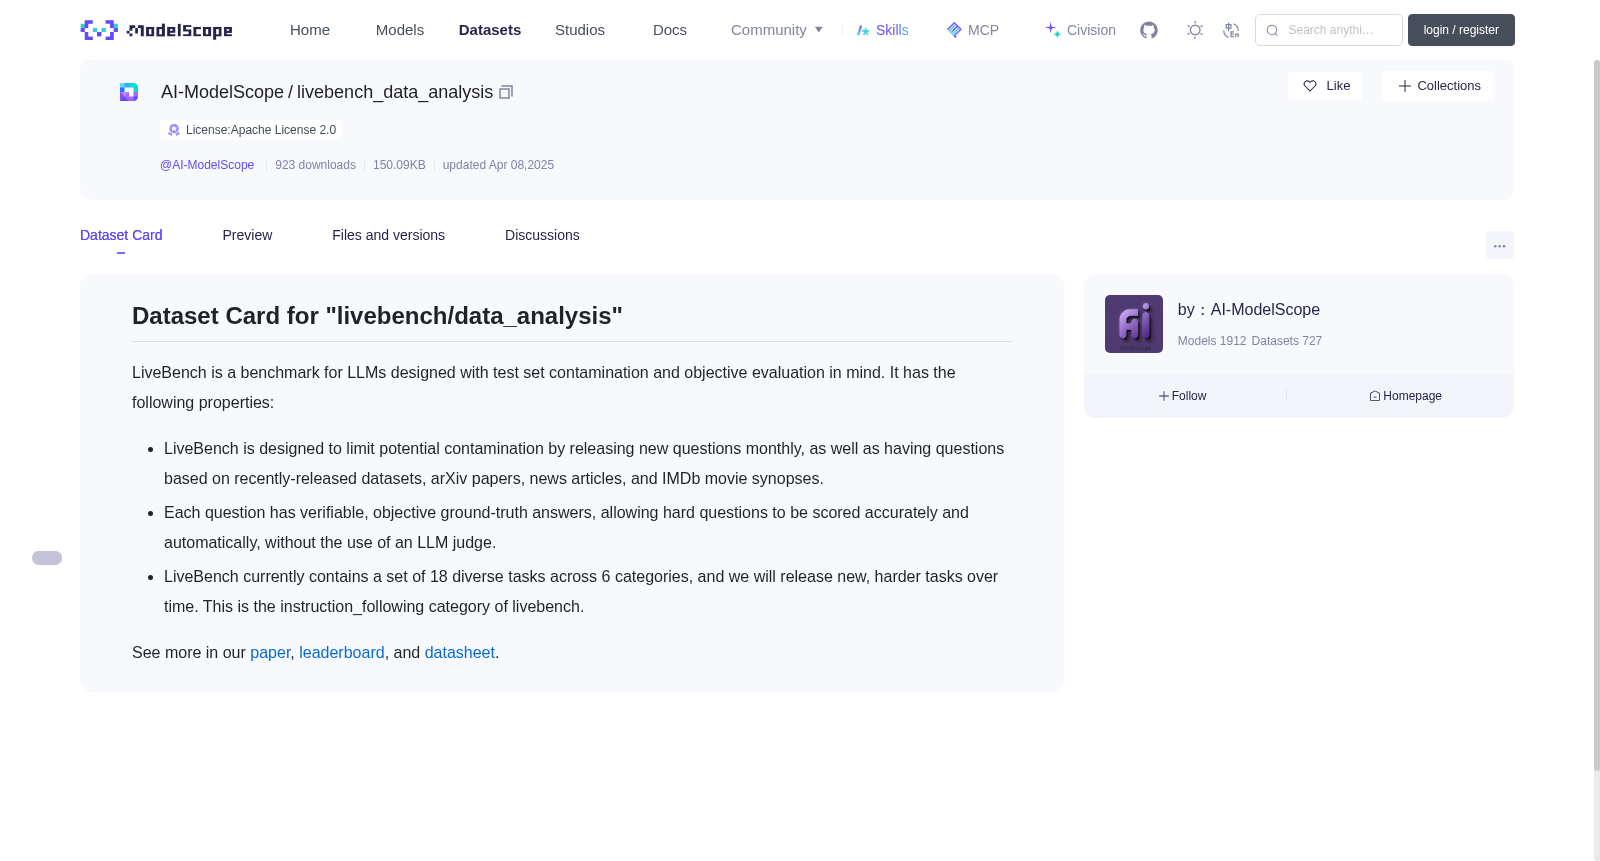
Task: Open the three-dots more options menu
Action: click(1500, 245)
